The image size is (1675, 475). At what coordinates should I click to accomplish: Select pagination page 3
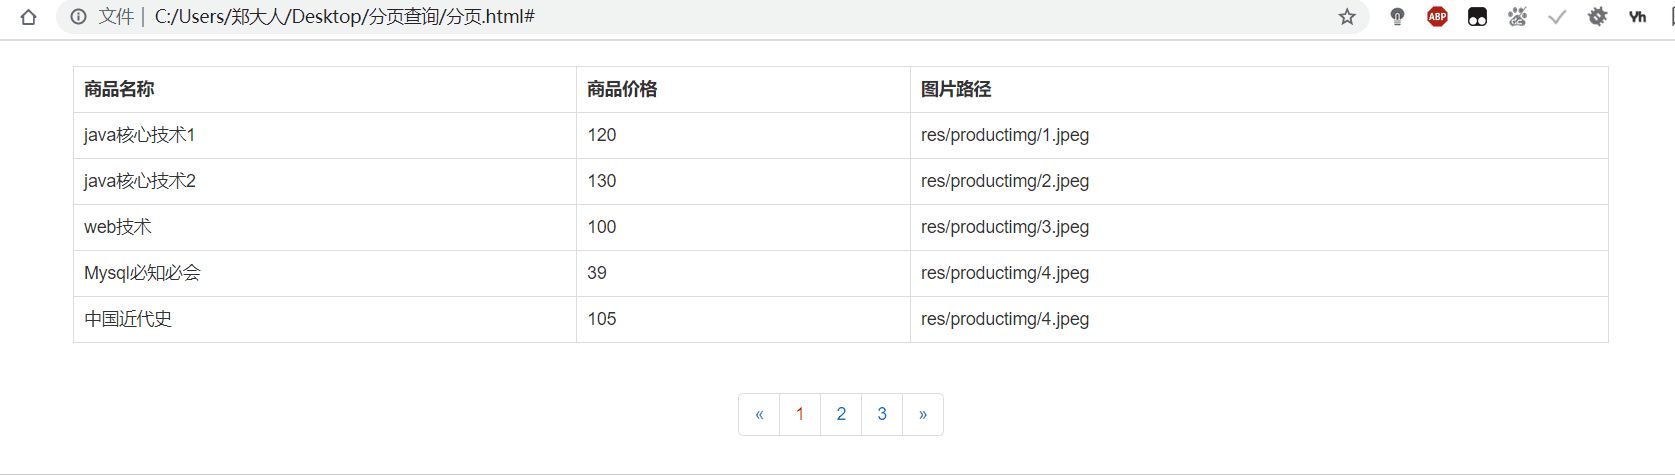point(882,414)
